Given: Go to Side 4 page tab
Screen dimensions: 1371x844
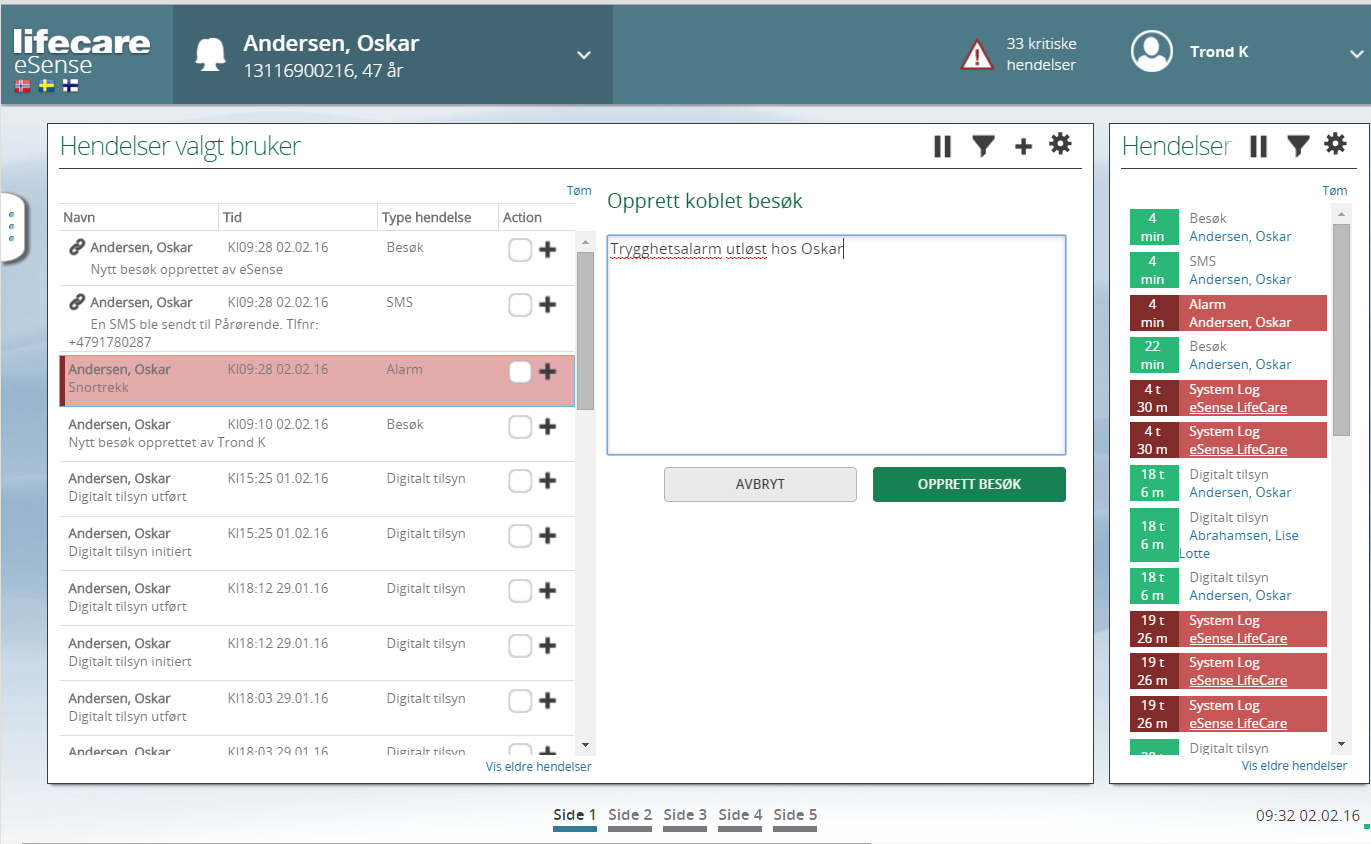Looking at the screenshot, I should coord(740,818).
